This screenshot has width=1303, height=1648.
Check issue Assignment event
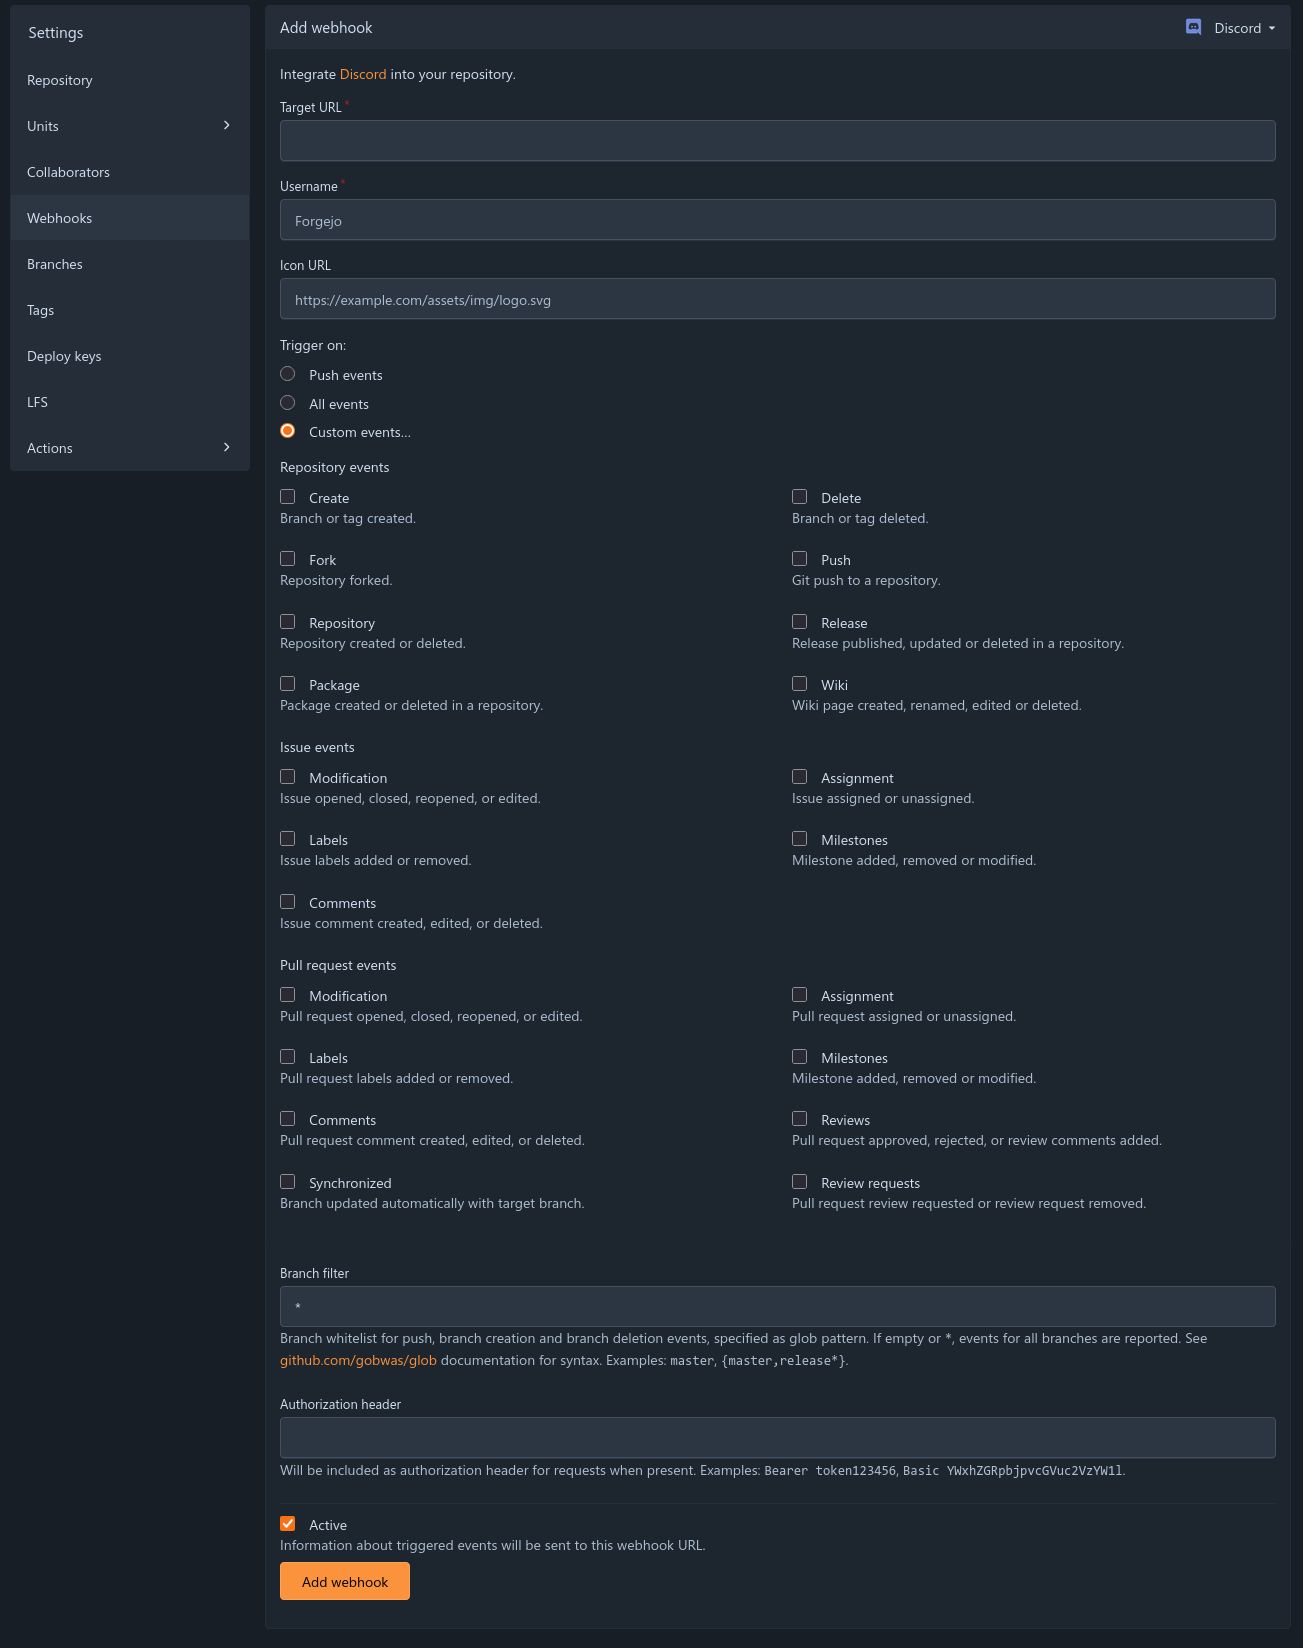[x=800, y=777]
